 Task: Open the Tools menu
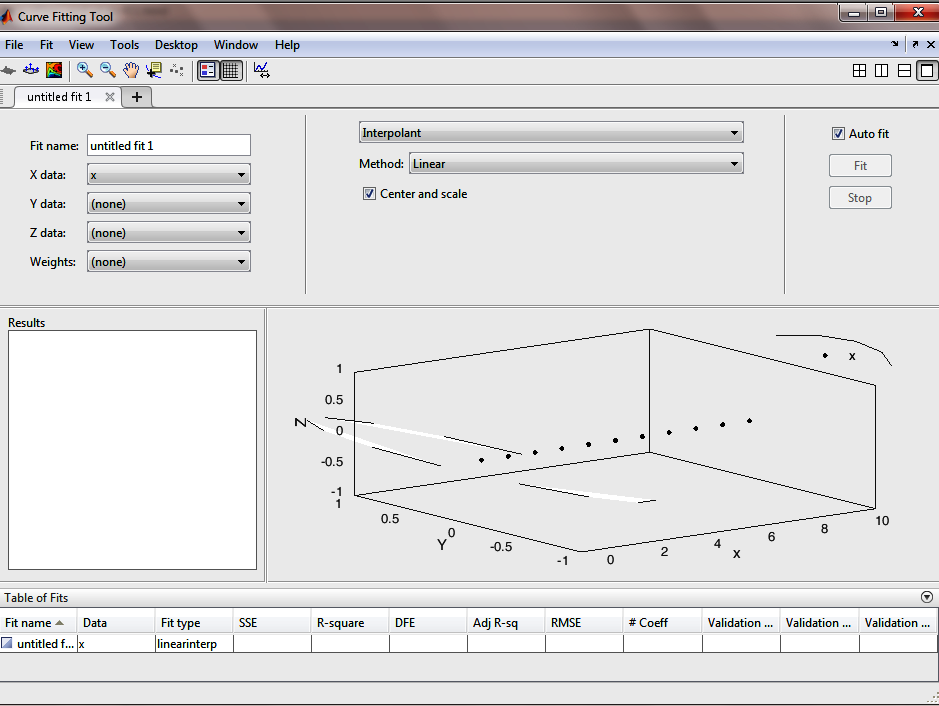pos(124,45)
